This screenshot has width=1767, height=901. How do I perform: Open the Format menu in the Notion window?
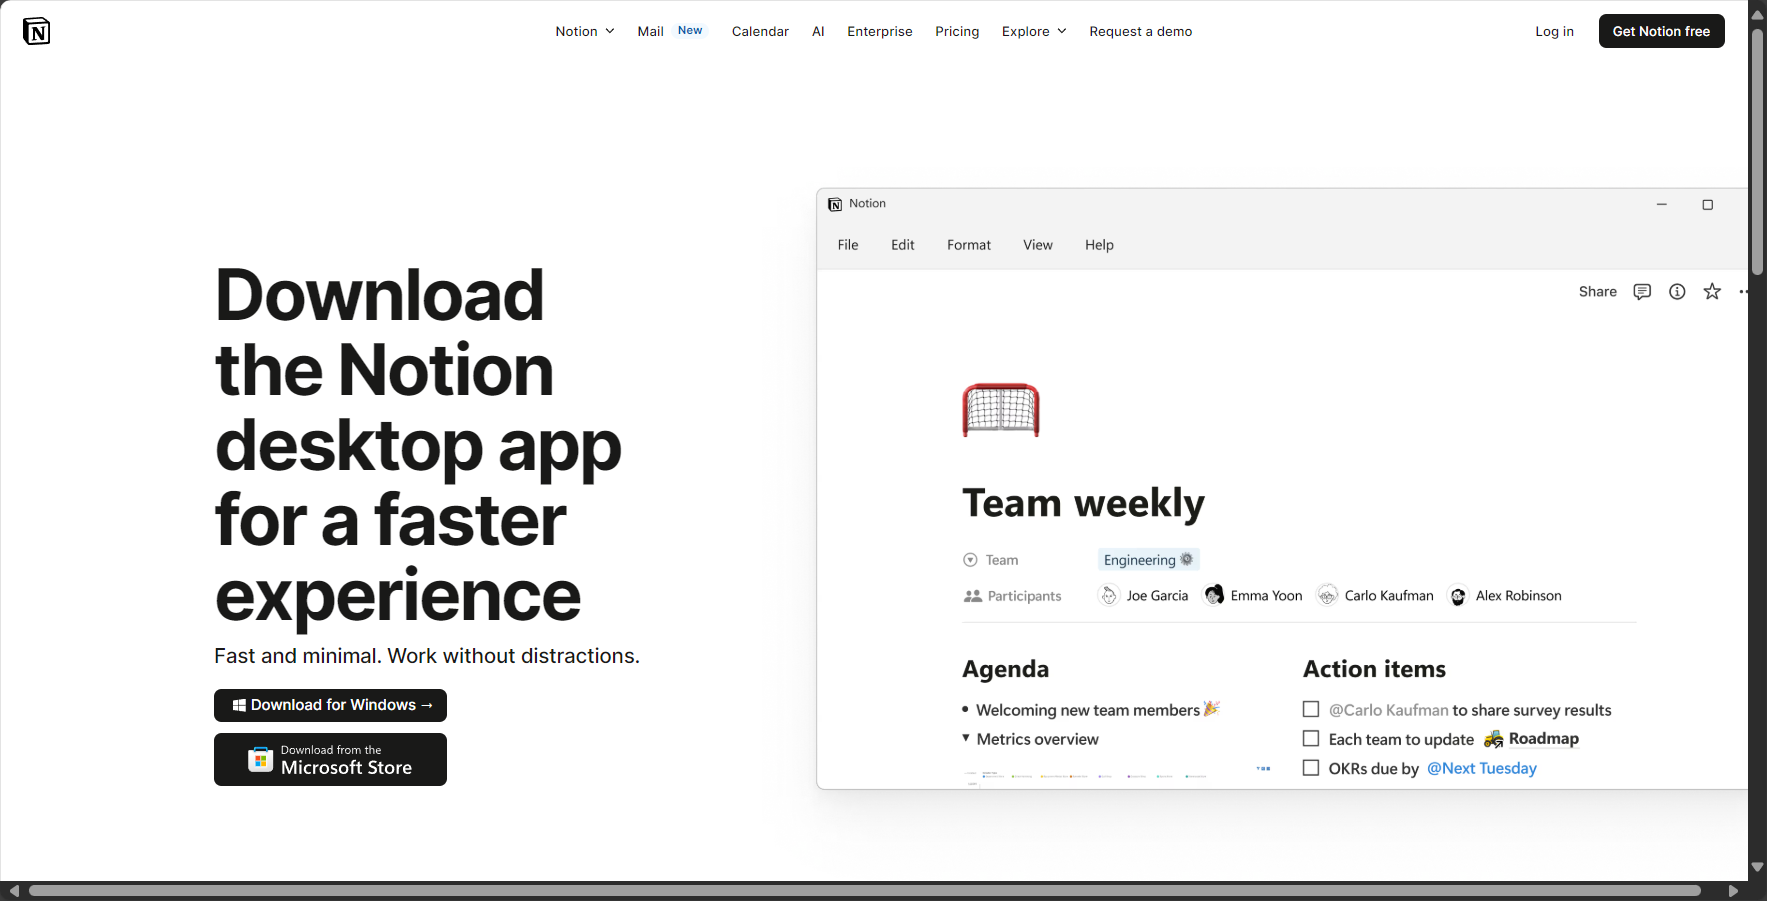pyautogui.click(x=969, y=245)
